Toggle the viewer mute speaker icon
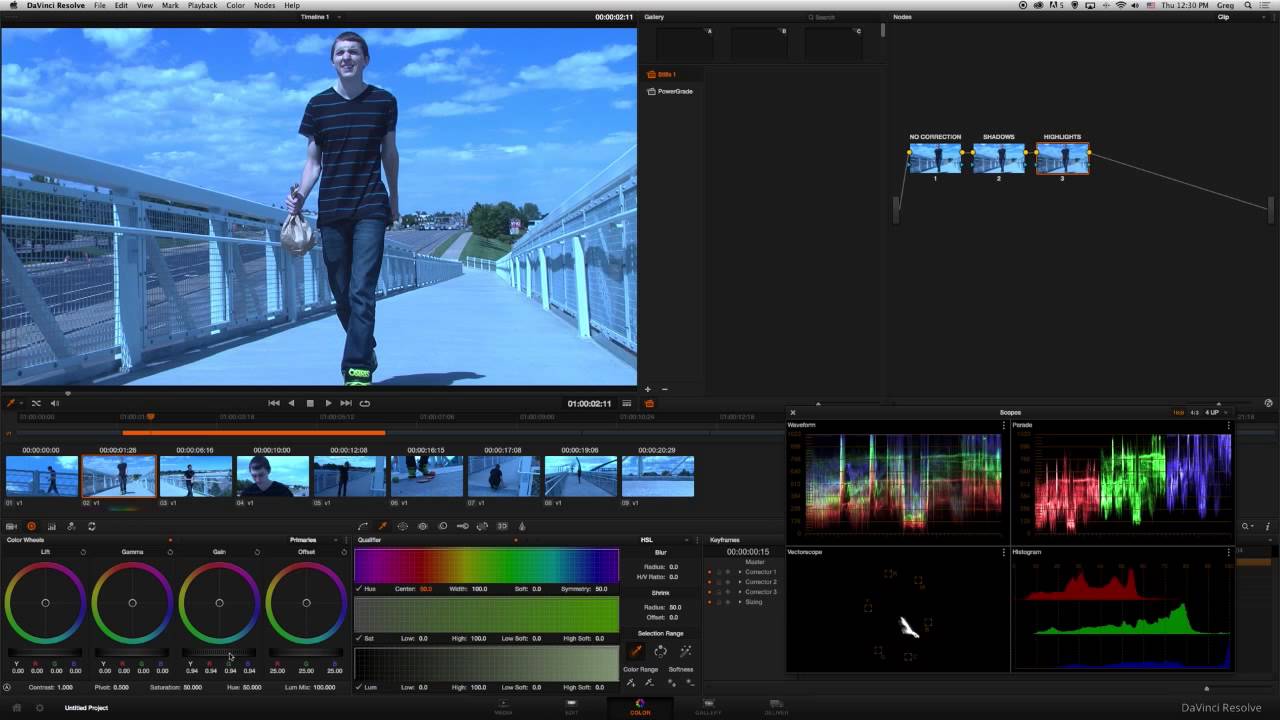Screen dimensions: 1280x720 (55, 403)
